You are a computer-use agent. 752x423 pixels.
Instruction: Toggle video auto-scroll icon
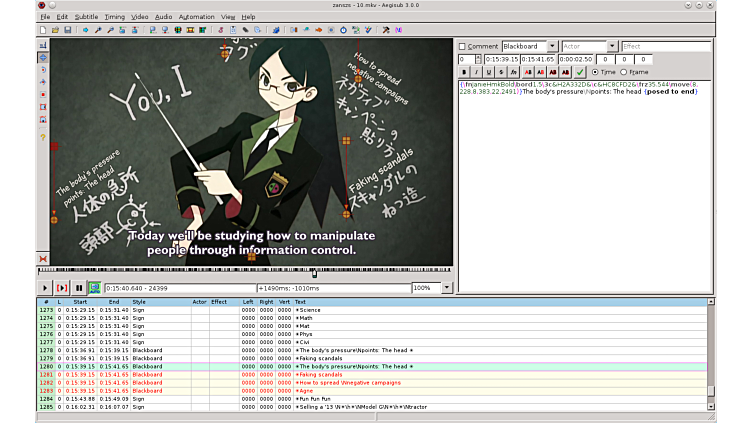tap(94, 288)
